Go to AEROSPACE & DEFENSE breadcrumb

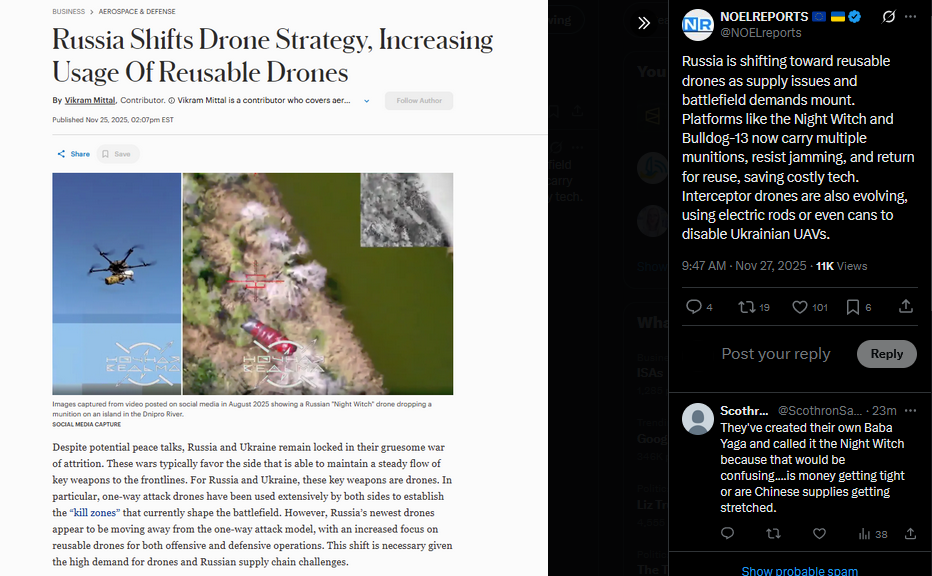137,11
